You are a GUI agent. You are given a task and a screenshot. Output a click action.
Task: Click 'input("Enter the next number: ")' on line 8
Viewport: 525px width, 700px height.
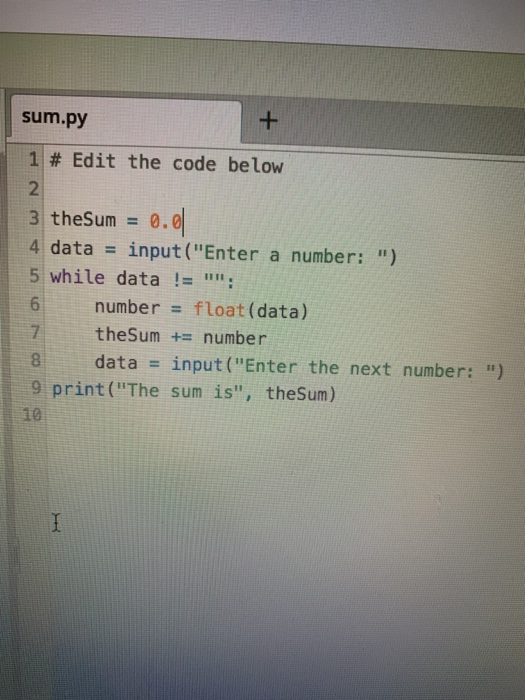(x=338, y=368)
